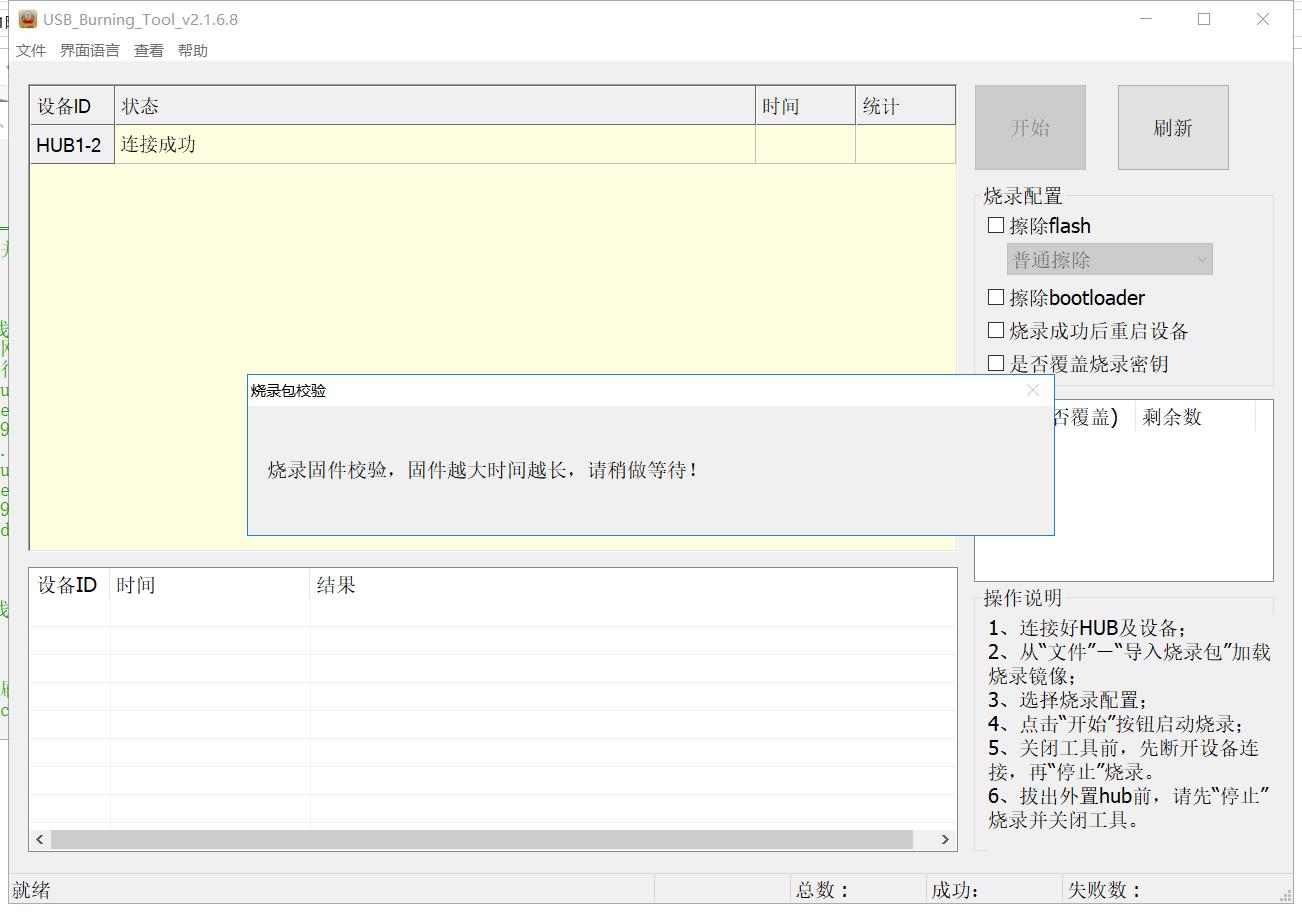The width and height of the screenshot is (1302, 912).
Task: Open the 文件 menu
Action: click(x=31, y=51)
